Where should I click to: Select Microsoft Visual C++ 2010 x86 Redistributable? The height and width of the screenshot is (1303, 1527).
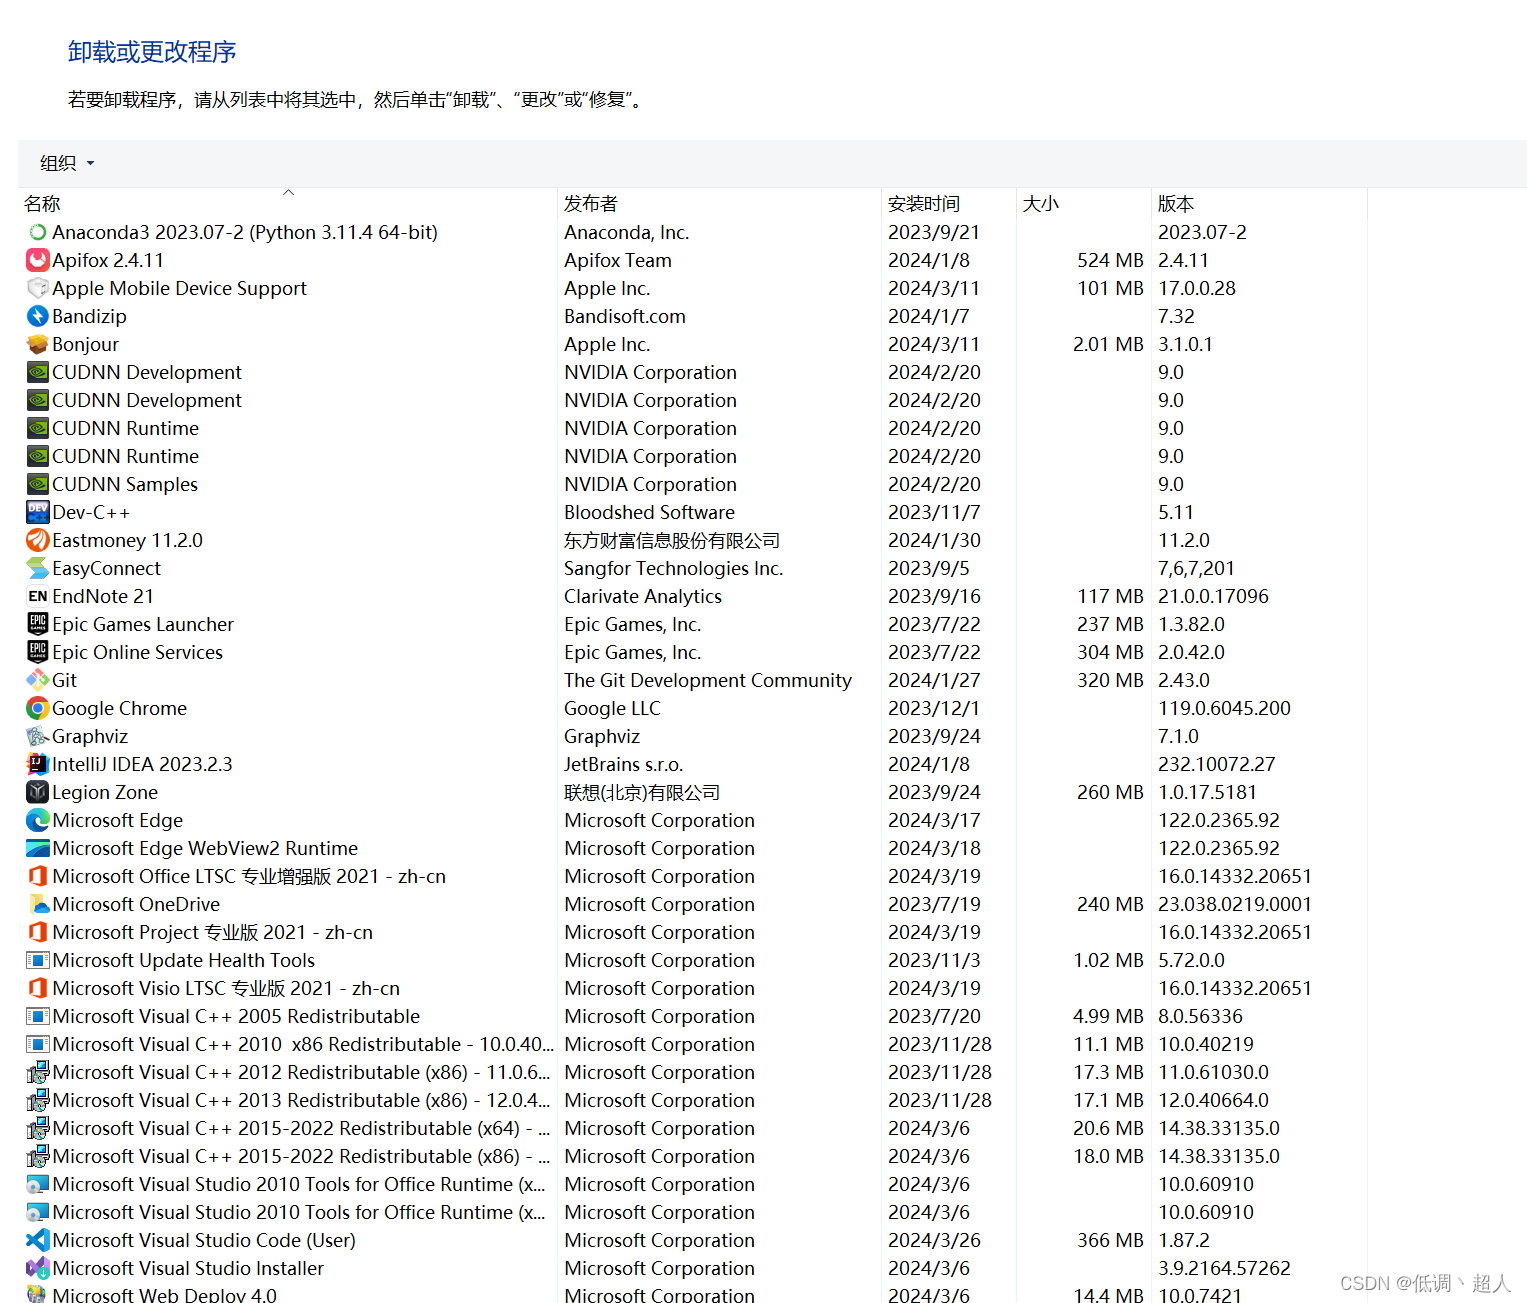pos(303,1044)
